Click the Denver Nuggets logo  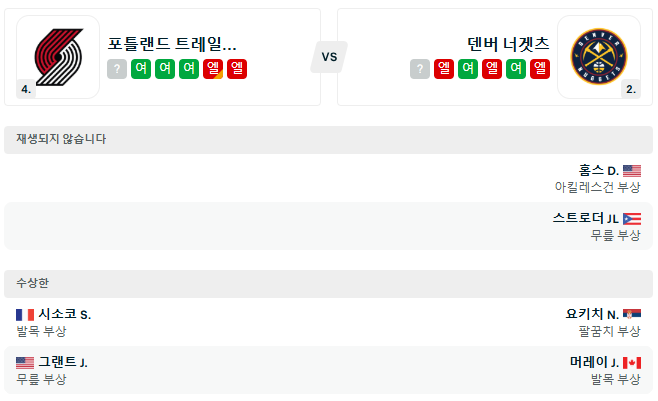(598, 55)
